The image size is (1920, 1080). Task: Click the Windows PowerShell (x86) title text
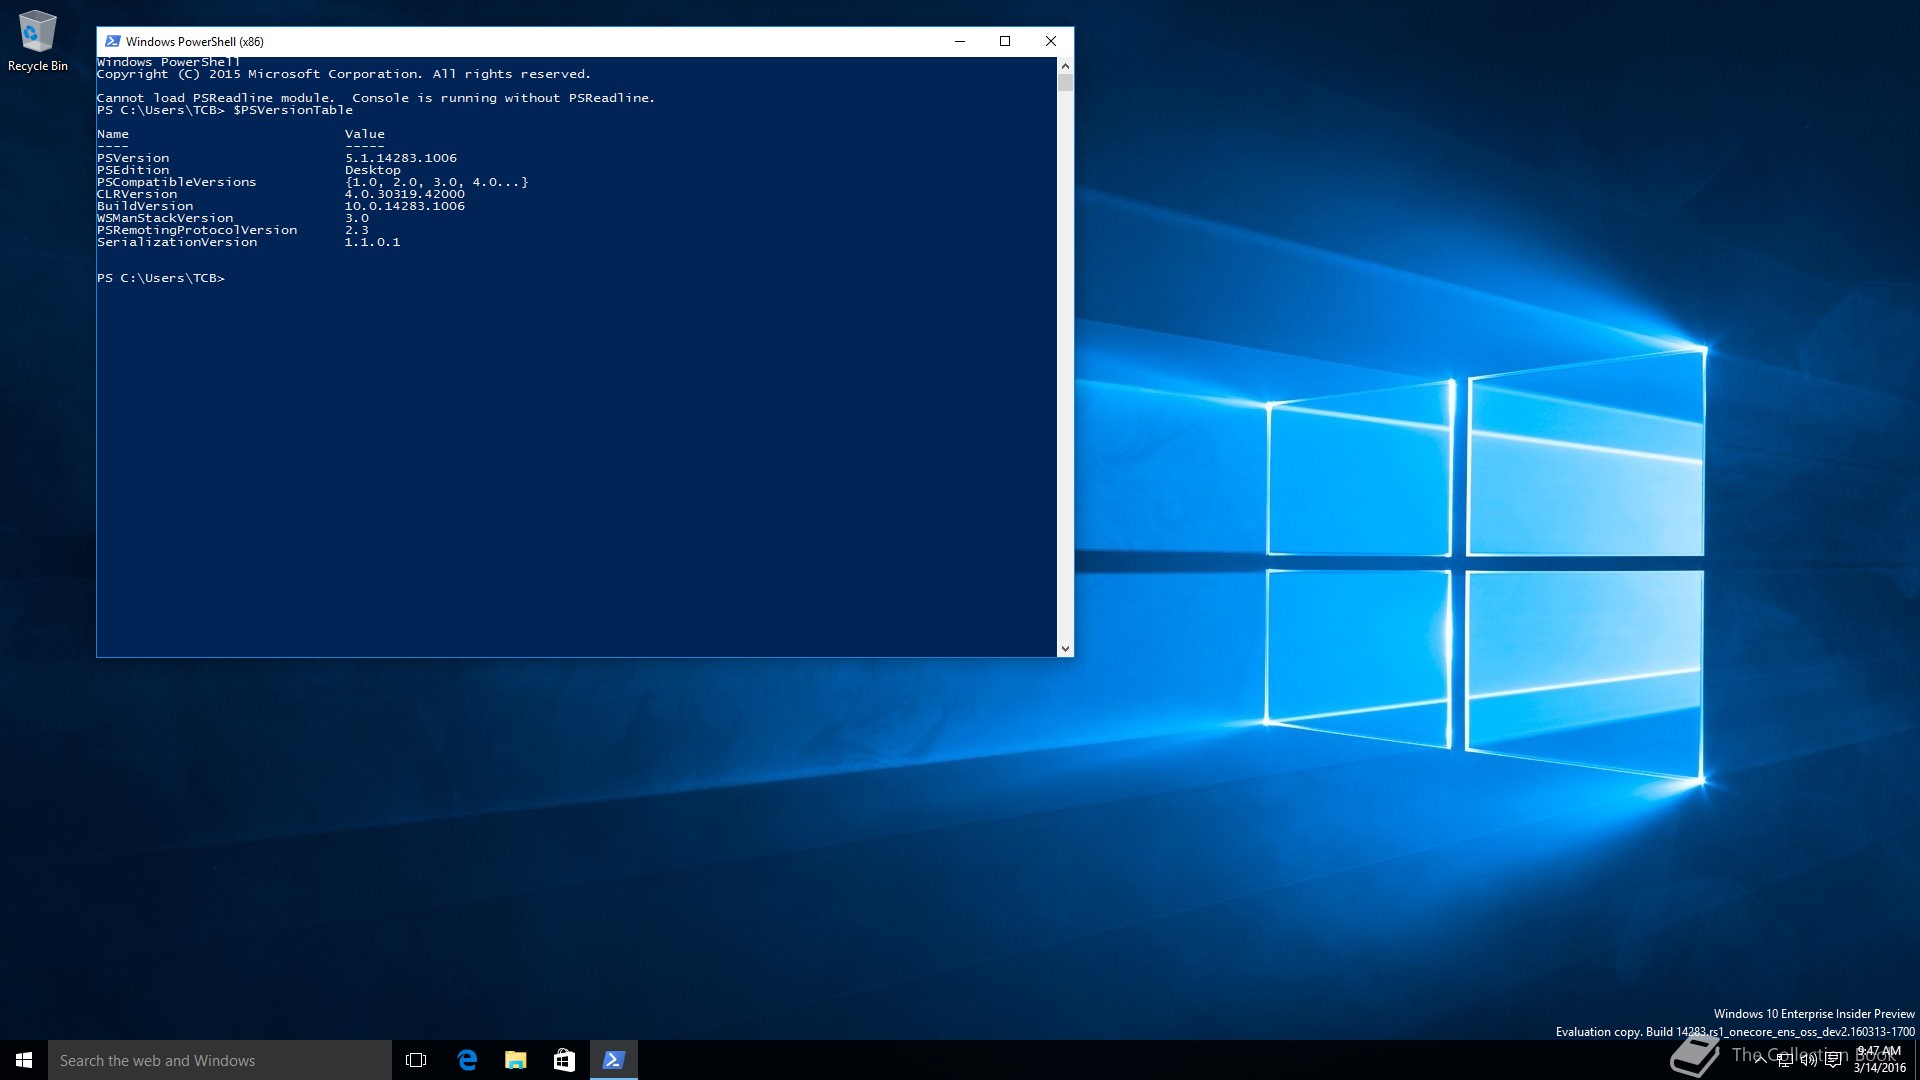[195, 42]
